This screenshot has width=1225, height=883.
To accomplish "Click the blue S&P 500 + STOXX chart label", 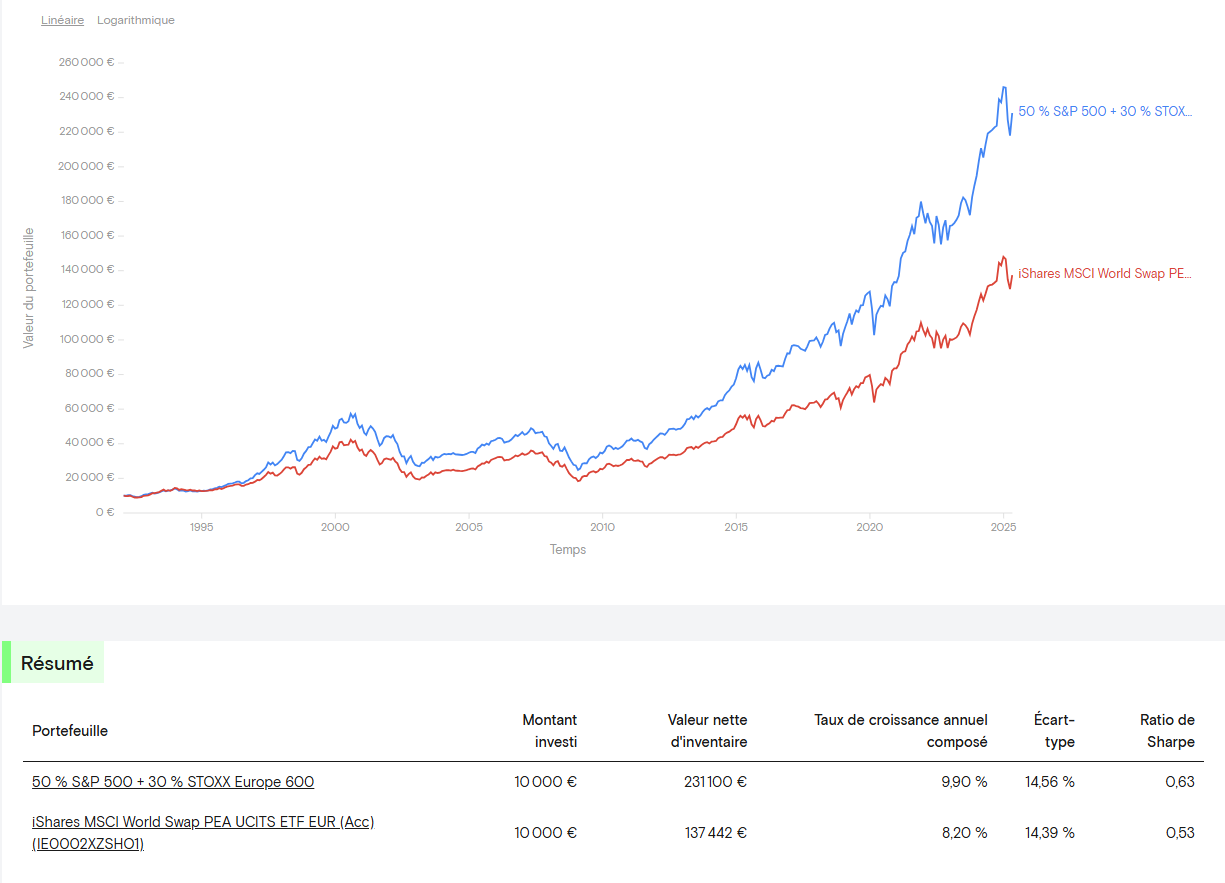I will [1105, 112].
